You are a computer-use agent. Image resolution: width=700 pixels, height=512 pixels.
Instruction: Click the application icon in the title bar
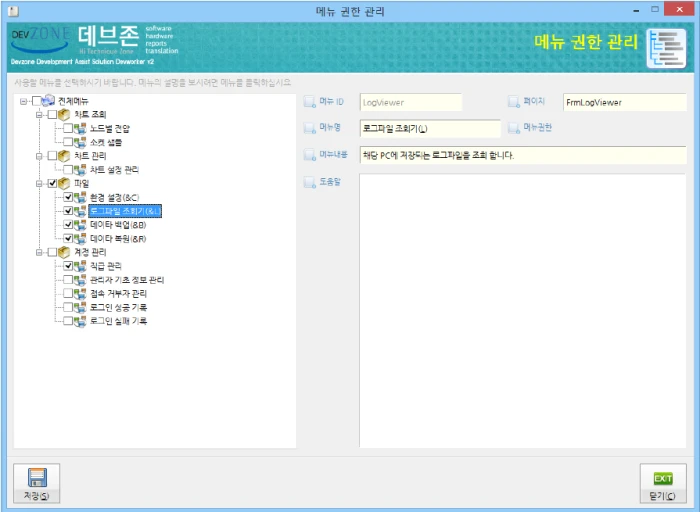14,11
